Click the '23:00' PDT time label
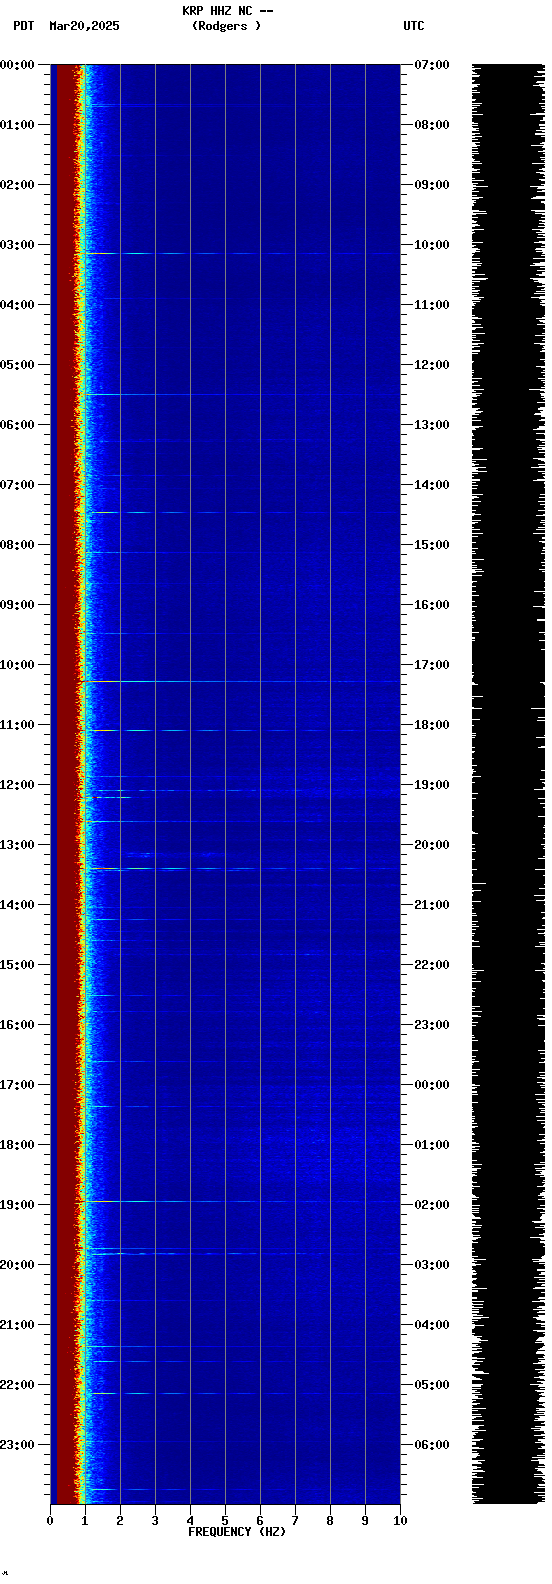Image resolution: width=552 pixels, height=1584 pixels. (17, 1445)
